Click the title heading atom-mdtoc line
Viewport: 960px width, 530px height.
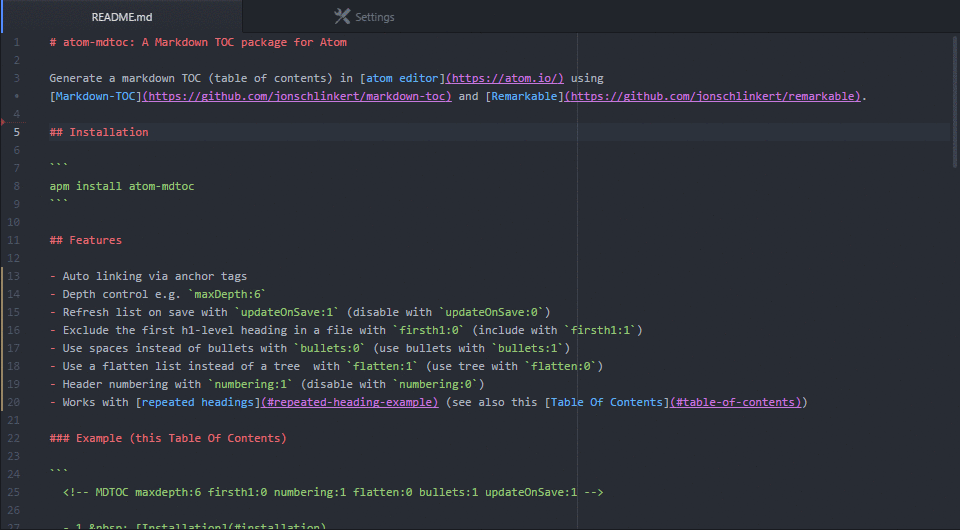pyautogui.click(x=198, y=42)
